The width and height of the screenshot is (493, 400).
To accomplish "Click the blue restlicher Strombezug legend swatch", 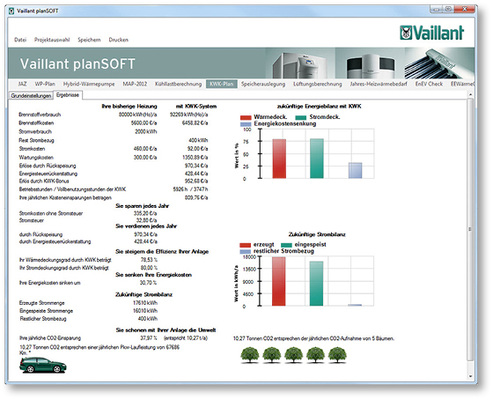I will coord(245,252).
